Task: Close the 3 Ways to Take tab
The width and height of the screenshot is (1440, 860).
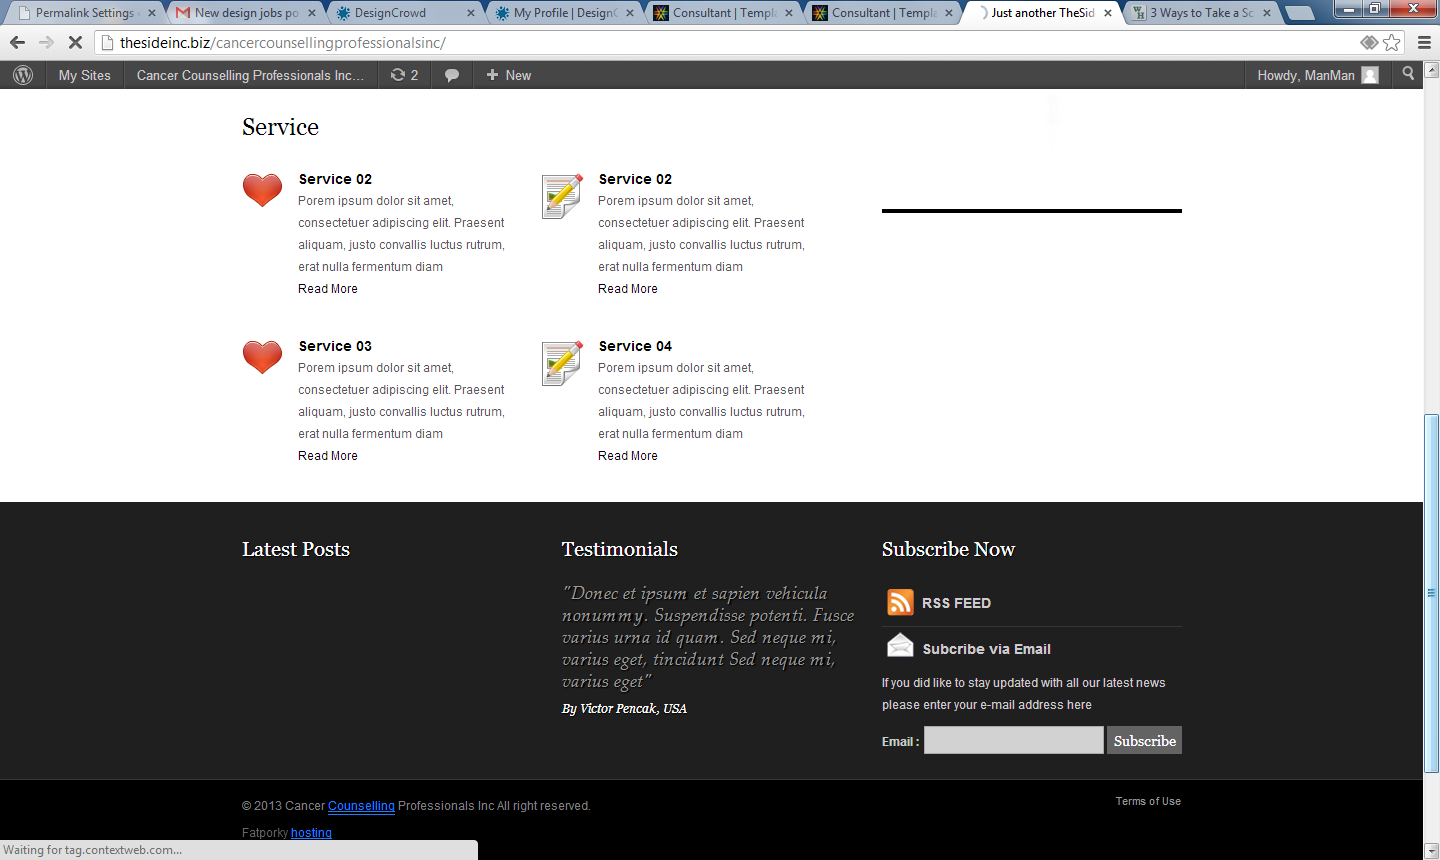Action: [x=1267, y=13]
